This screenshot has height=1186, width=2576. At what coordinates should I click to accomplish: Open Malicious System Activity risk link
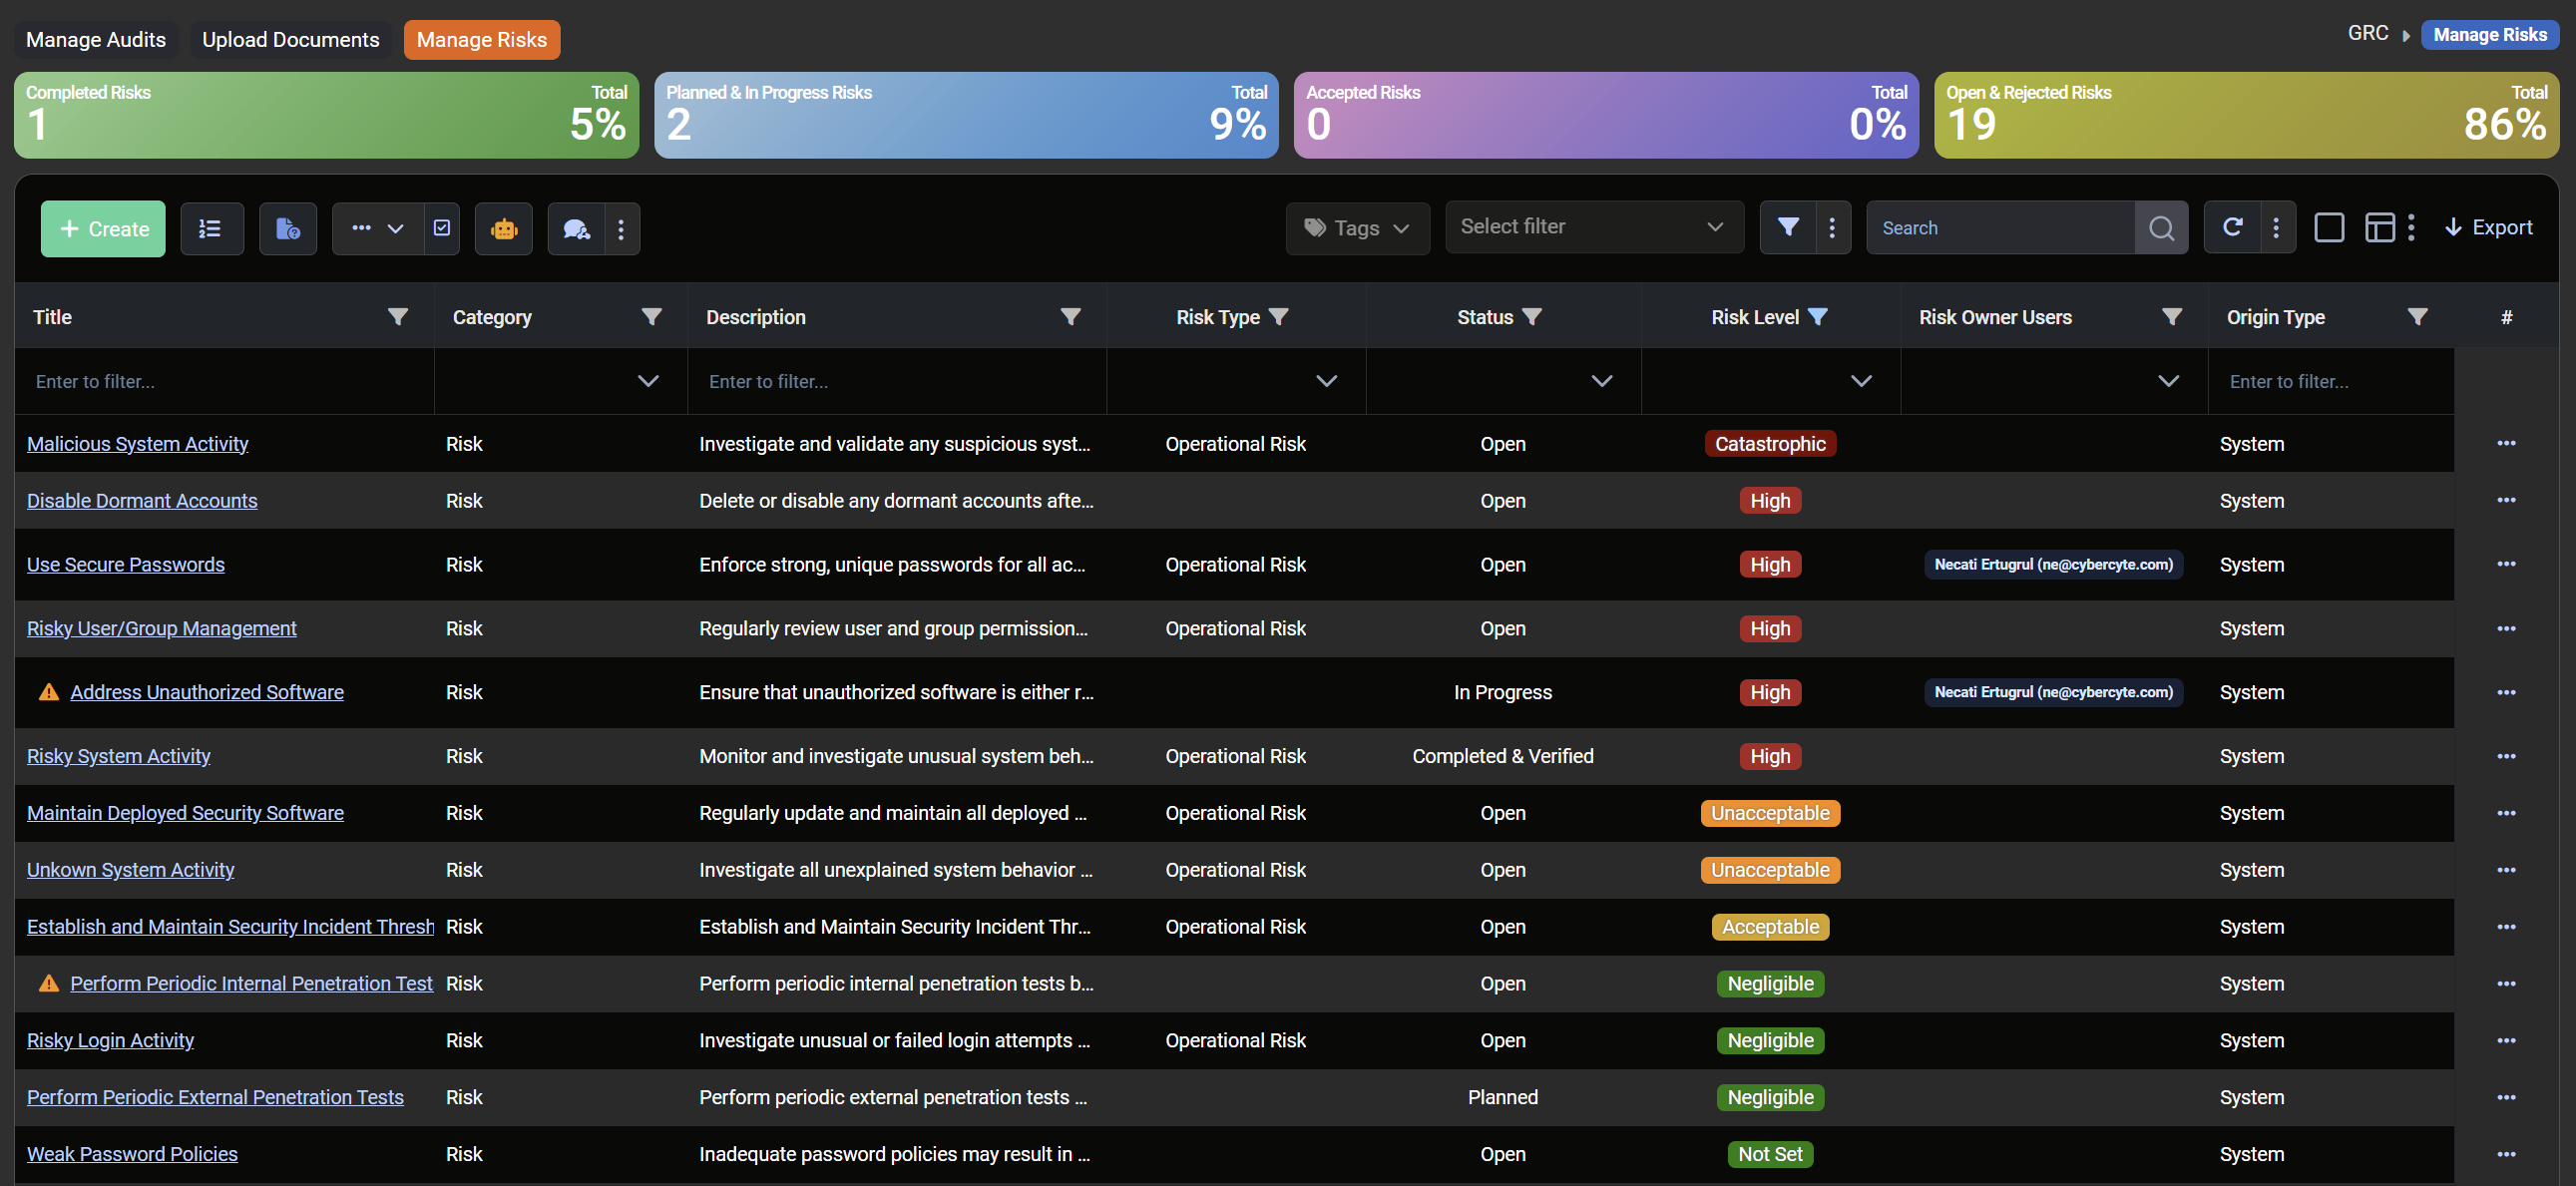pyautogui.click(x=137, y=444)
